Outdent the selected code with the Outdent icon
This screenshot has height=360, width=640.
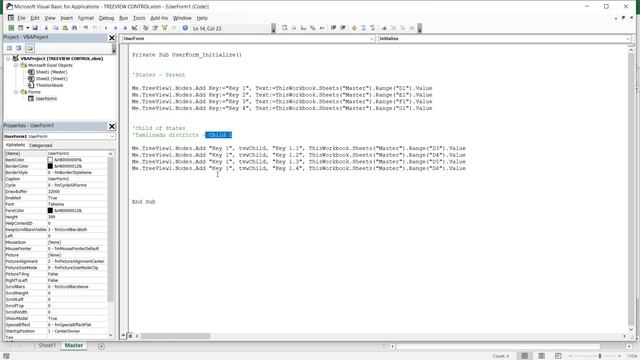pos(343,28)
